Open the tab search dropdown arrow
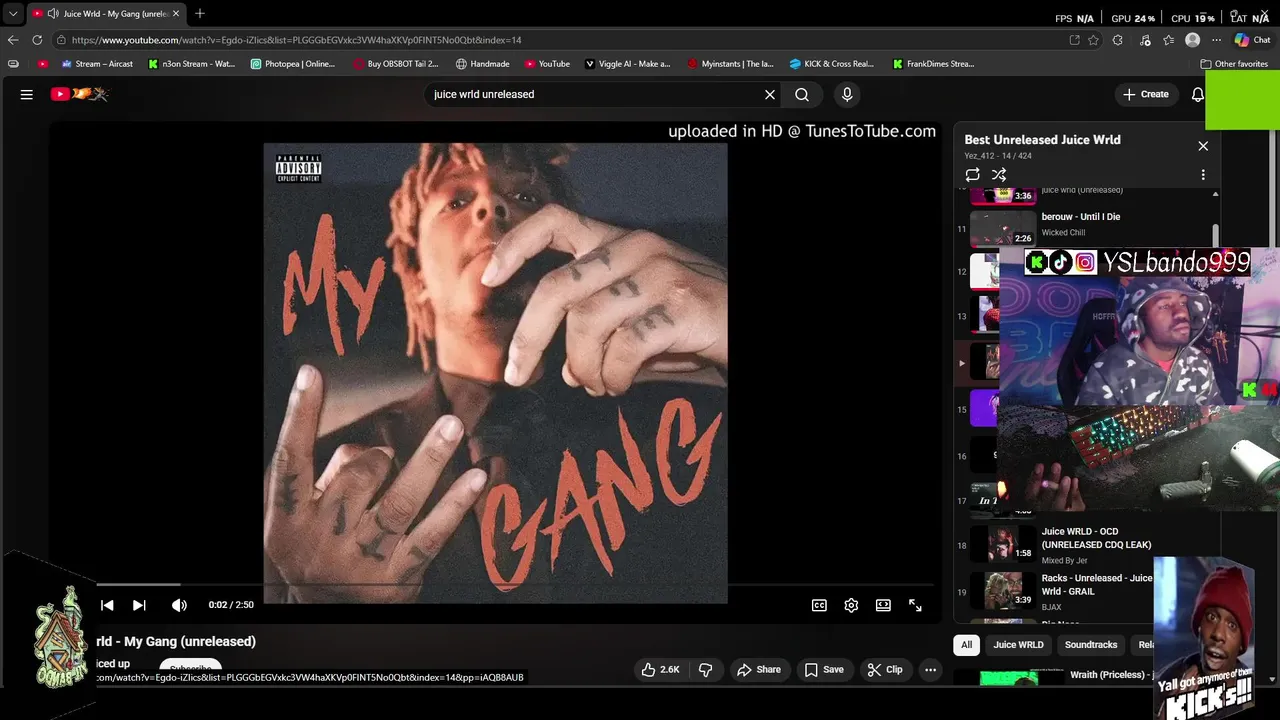The width and height of the screenshot is (1280, 720). (12, 14)
